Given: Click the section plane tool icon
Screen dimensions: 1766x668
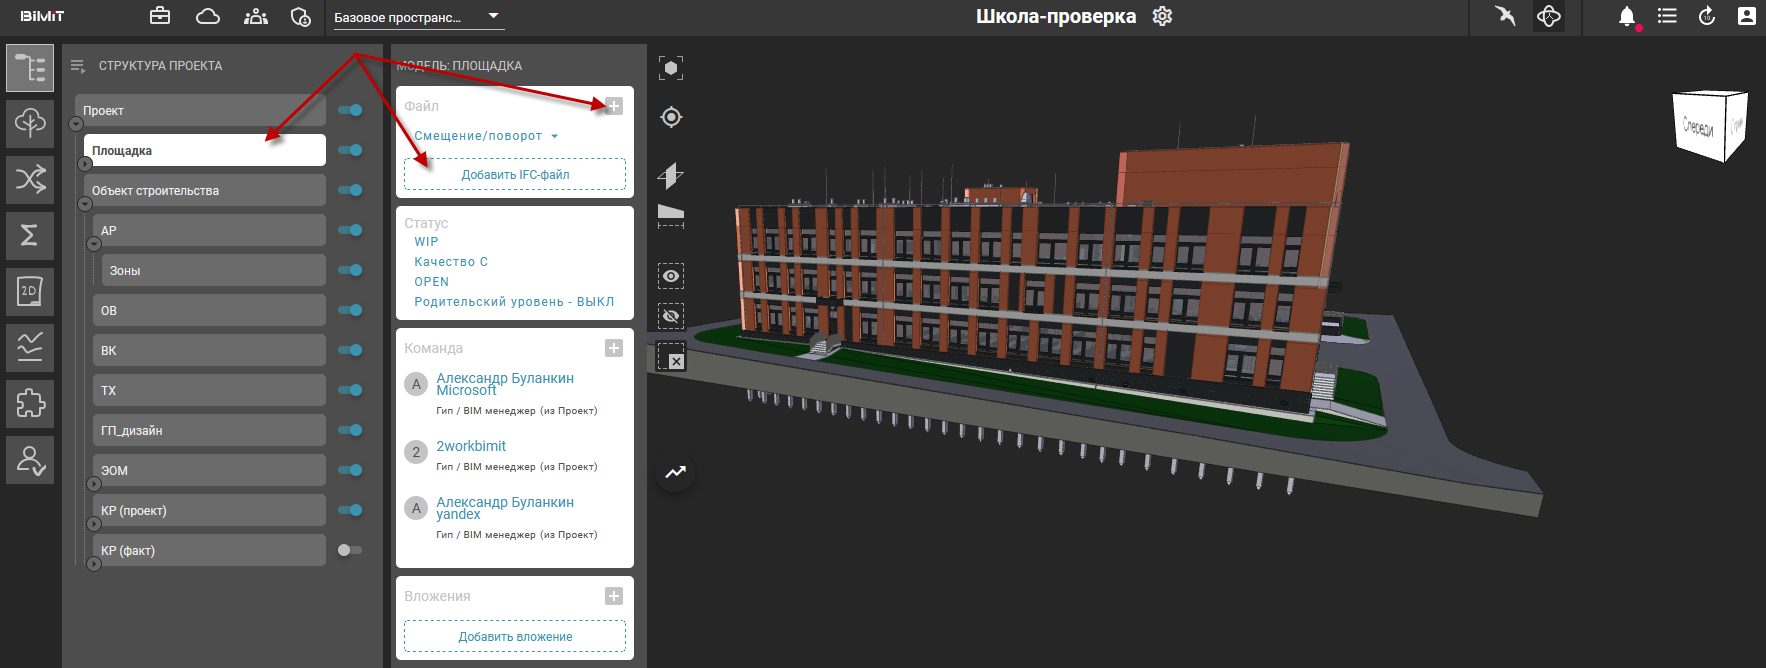Looking at the screenshot, I should [x=671, y=176].
